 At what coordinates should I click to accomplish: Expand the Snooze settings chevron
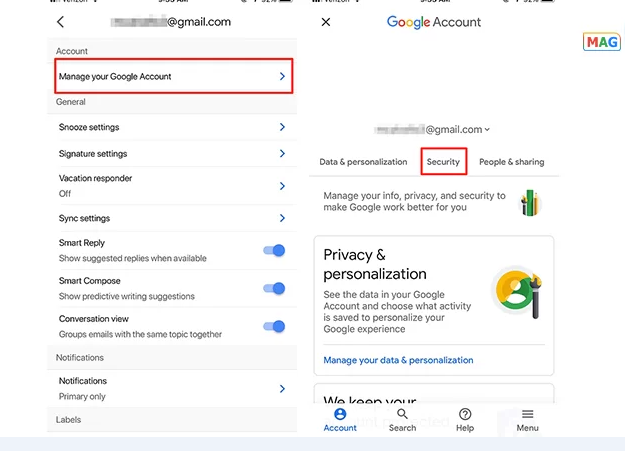coord(282,127)
